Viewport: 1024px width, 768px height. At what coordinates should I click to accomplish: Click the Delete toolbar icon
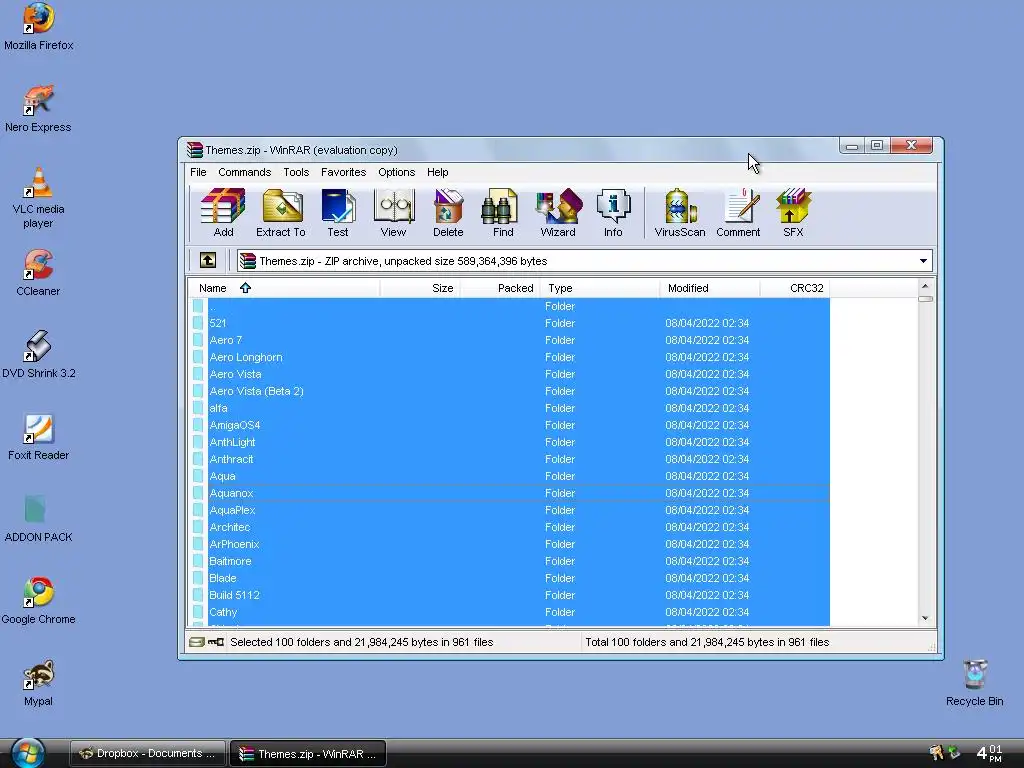448,213
